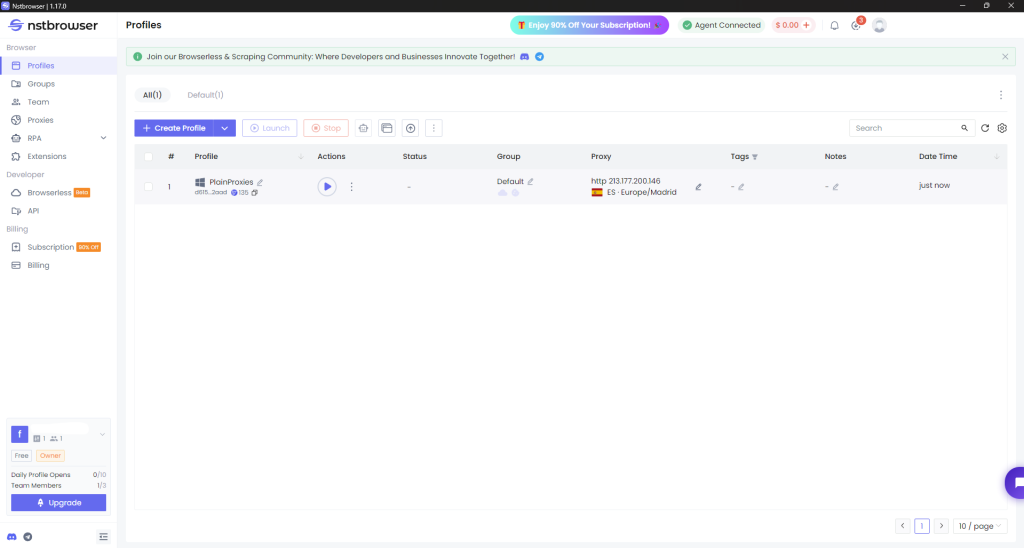Screen dimensions: 1024x548
Task: Sort by Profile column arrow
Action: tap(301, 157)
